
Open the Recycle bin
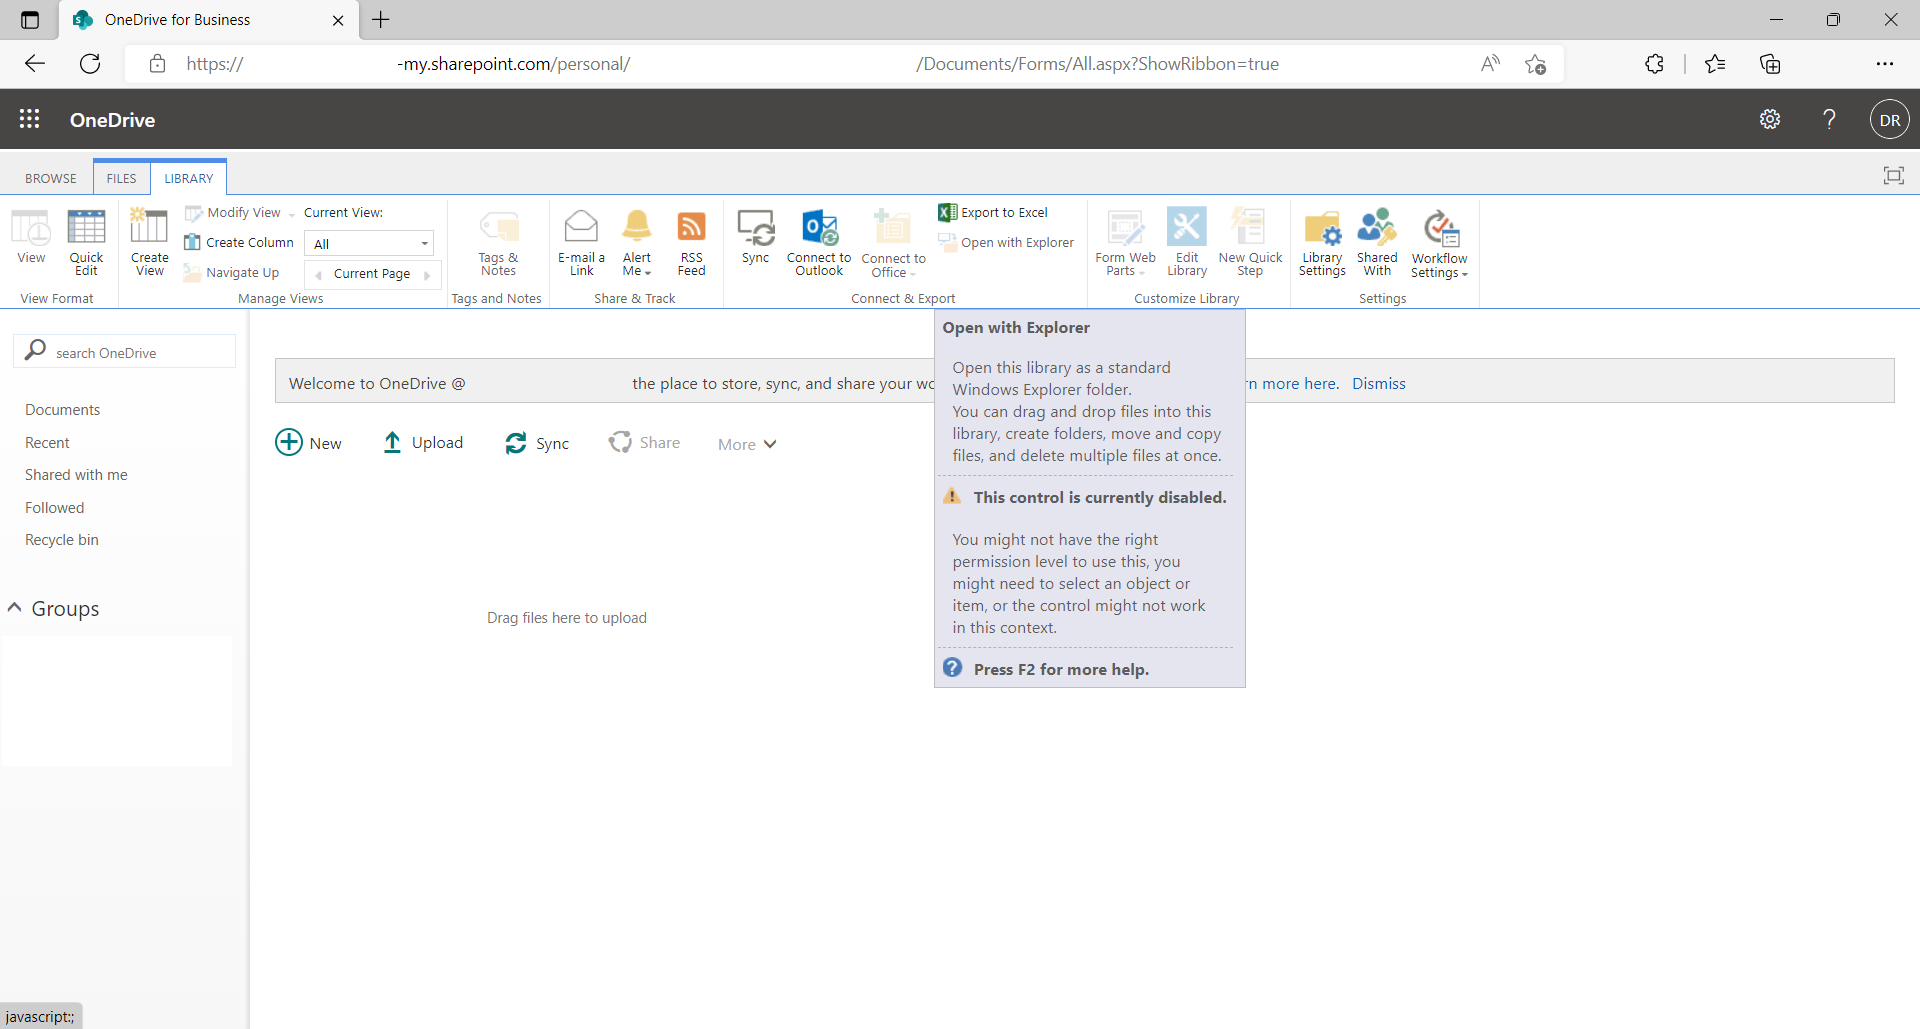pyautogui.click(x=61, y=540)
